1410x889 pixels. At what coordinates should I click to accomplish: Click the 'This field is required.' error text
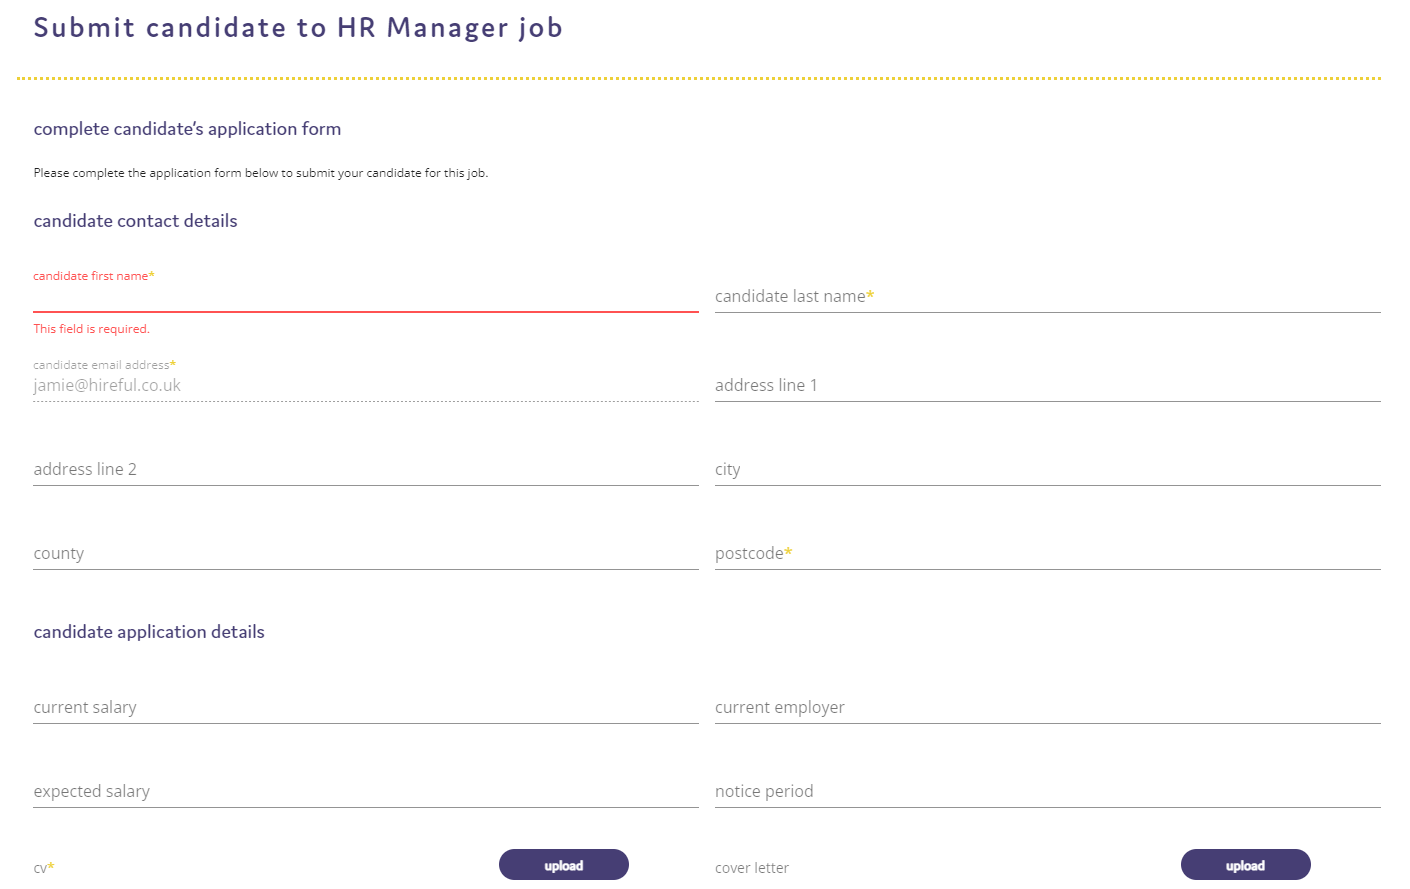(x=91, y=329)
